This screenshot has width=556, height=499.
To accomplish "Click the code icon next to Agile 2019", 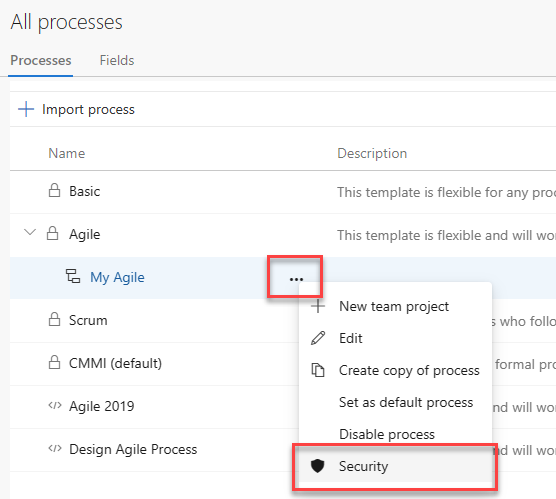I will coord(55,405).
